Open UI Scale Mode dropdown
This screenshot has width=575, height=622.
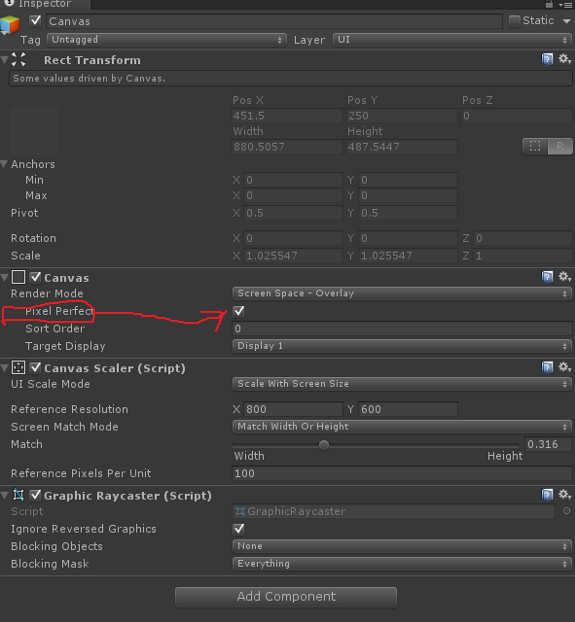(x=402, y=384)
